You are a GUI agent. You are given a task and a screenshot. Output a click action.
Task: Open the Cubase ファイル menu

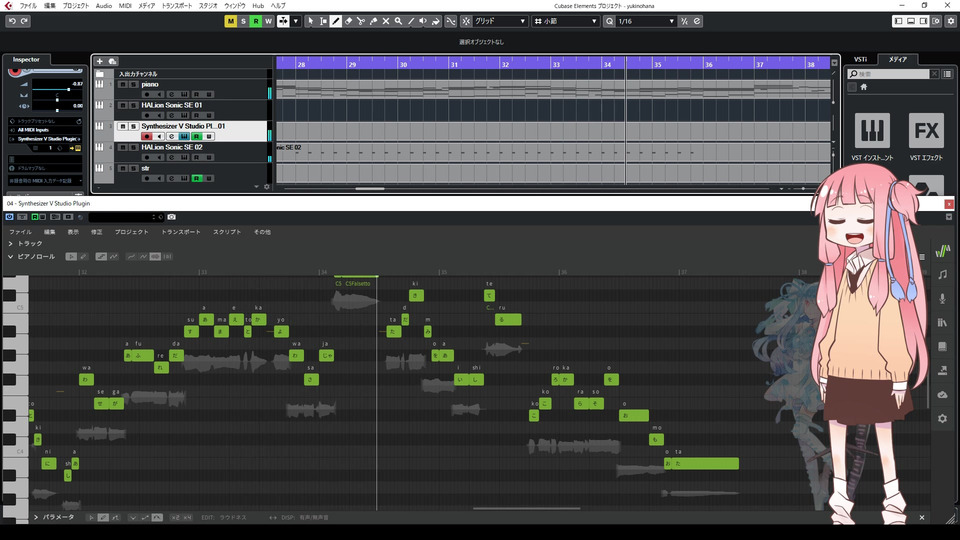click(28, 6)
